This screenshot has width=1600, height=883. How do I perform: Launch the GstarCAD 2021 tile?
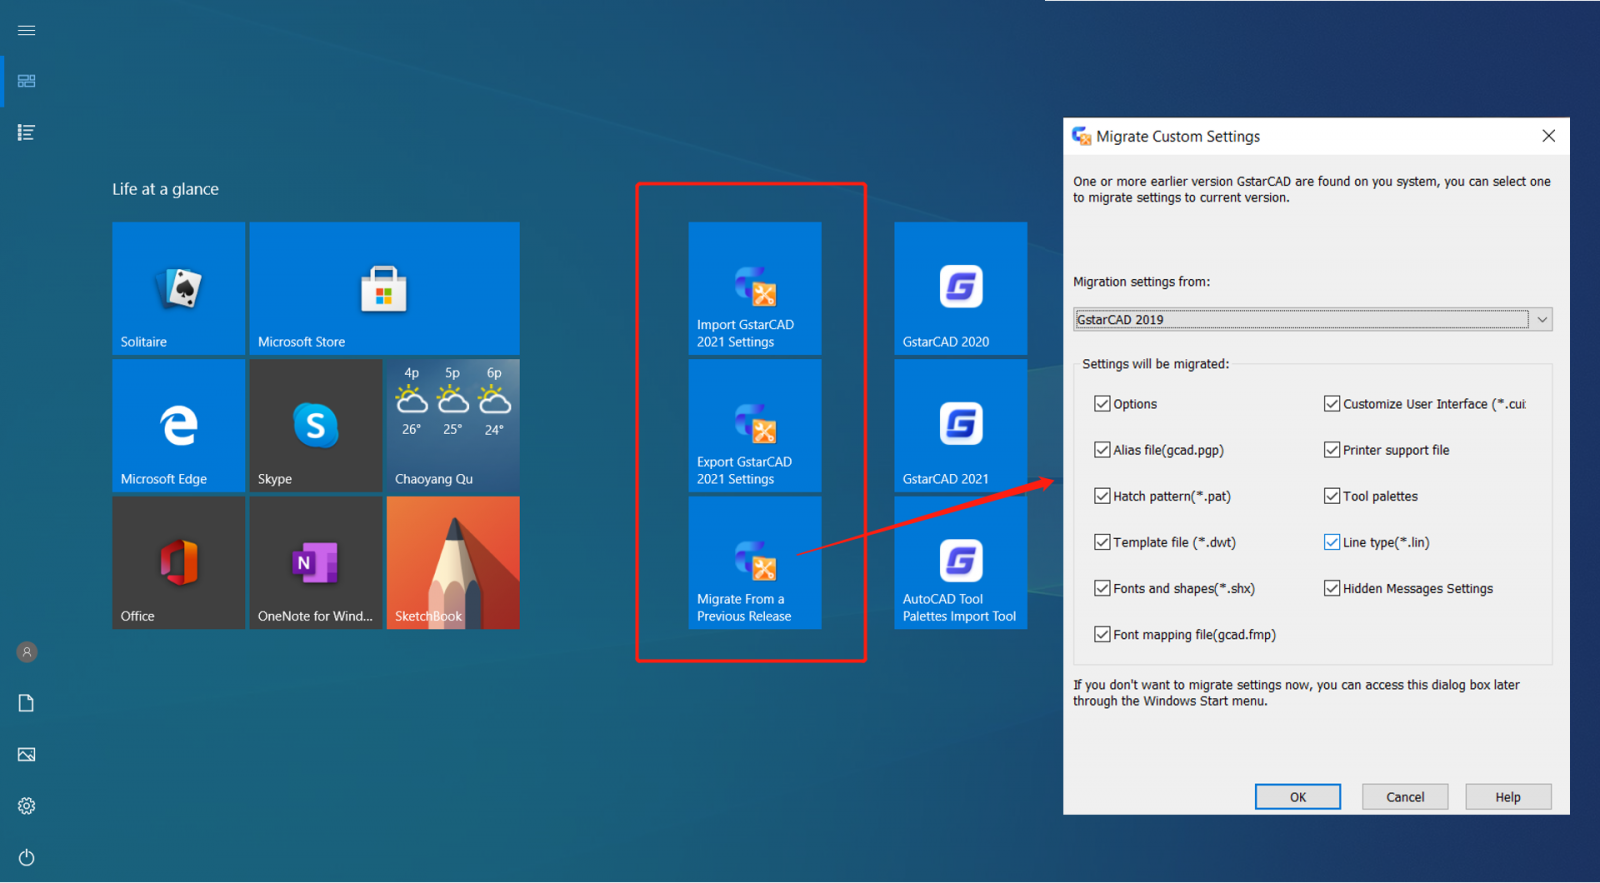(960, 425)
